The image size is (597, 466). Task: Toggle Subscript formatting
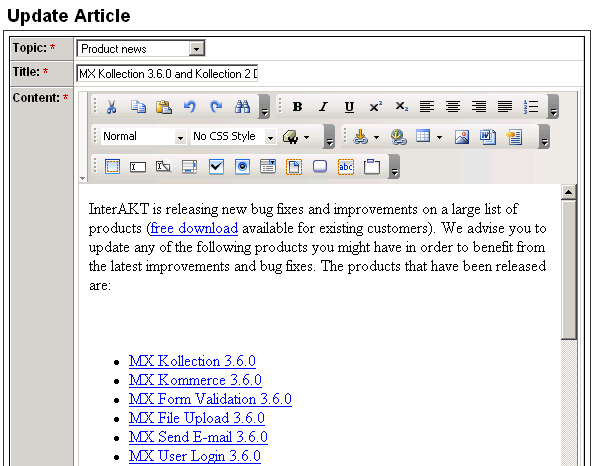[401, 107]
